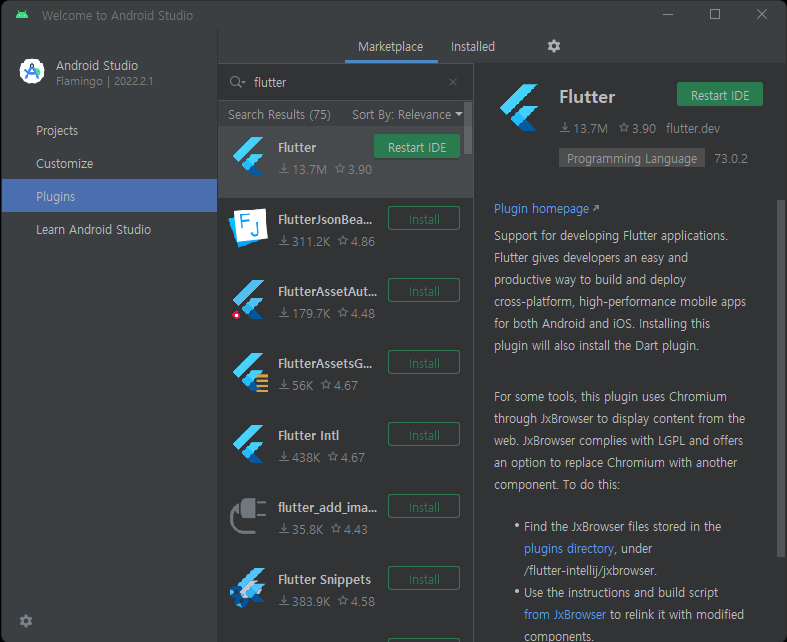Click the Flutter Intl plugin icon
This screenshot has height=642, width=787.
pos(248,444)
